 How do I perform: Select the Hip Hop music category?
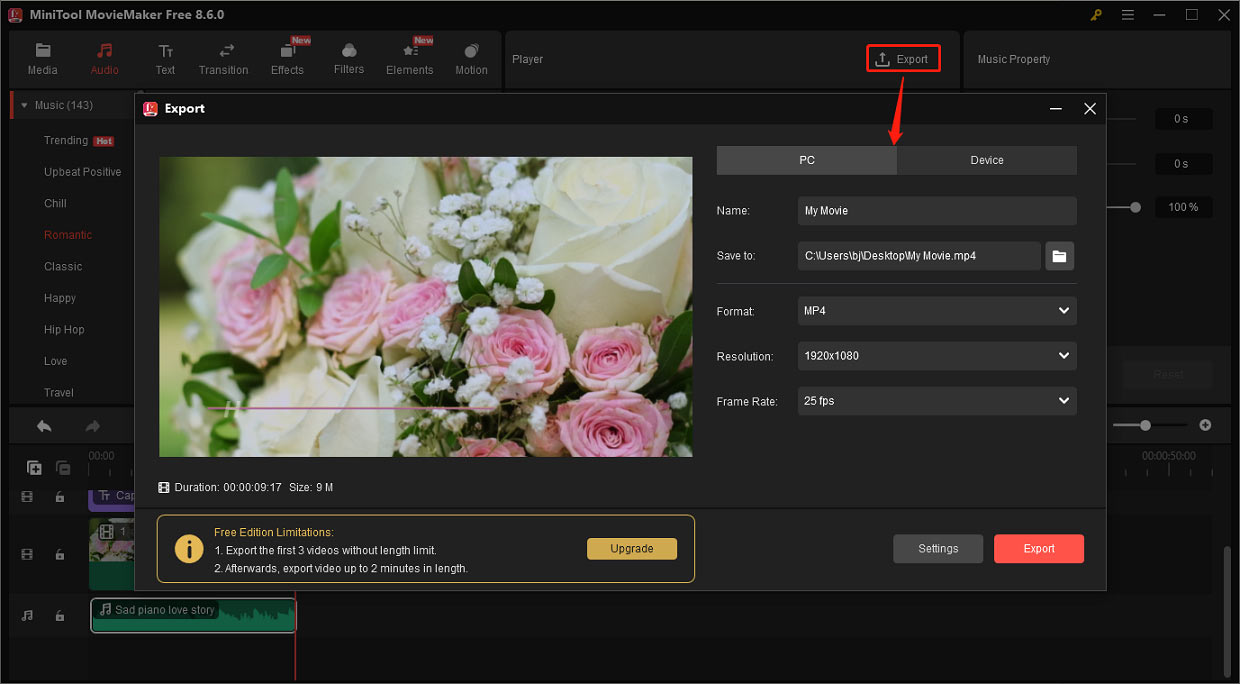[64, 330]
